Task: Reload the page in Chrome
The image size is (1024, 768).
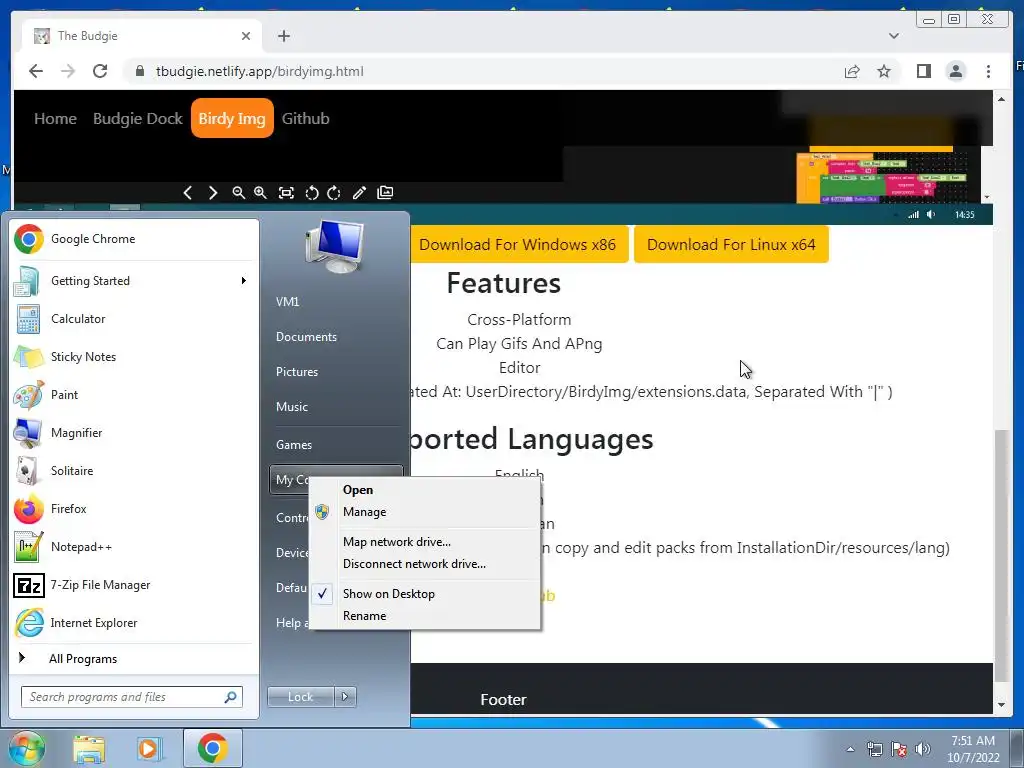Action: point(100,71)
